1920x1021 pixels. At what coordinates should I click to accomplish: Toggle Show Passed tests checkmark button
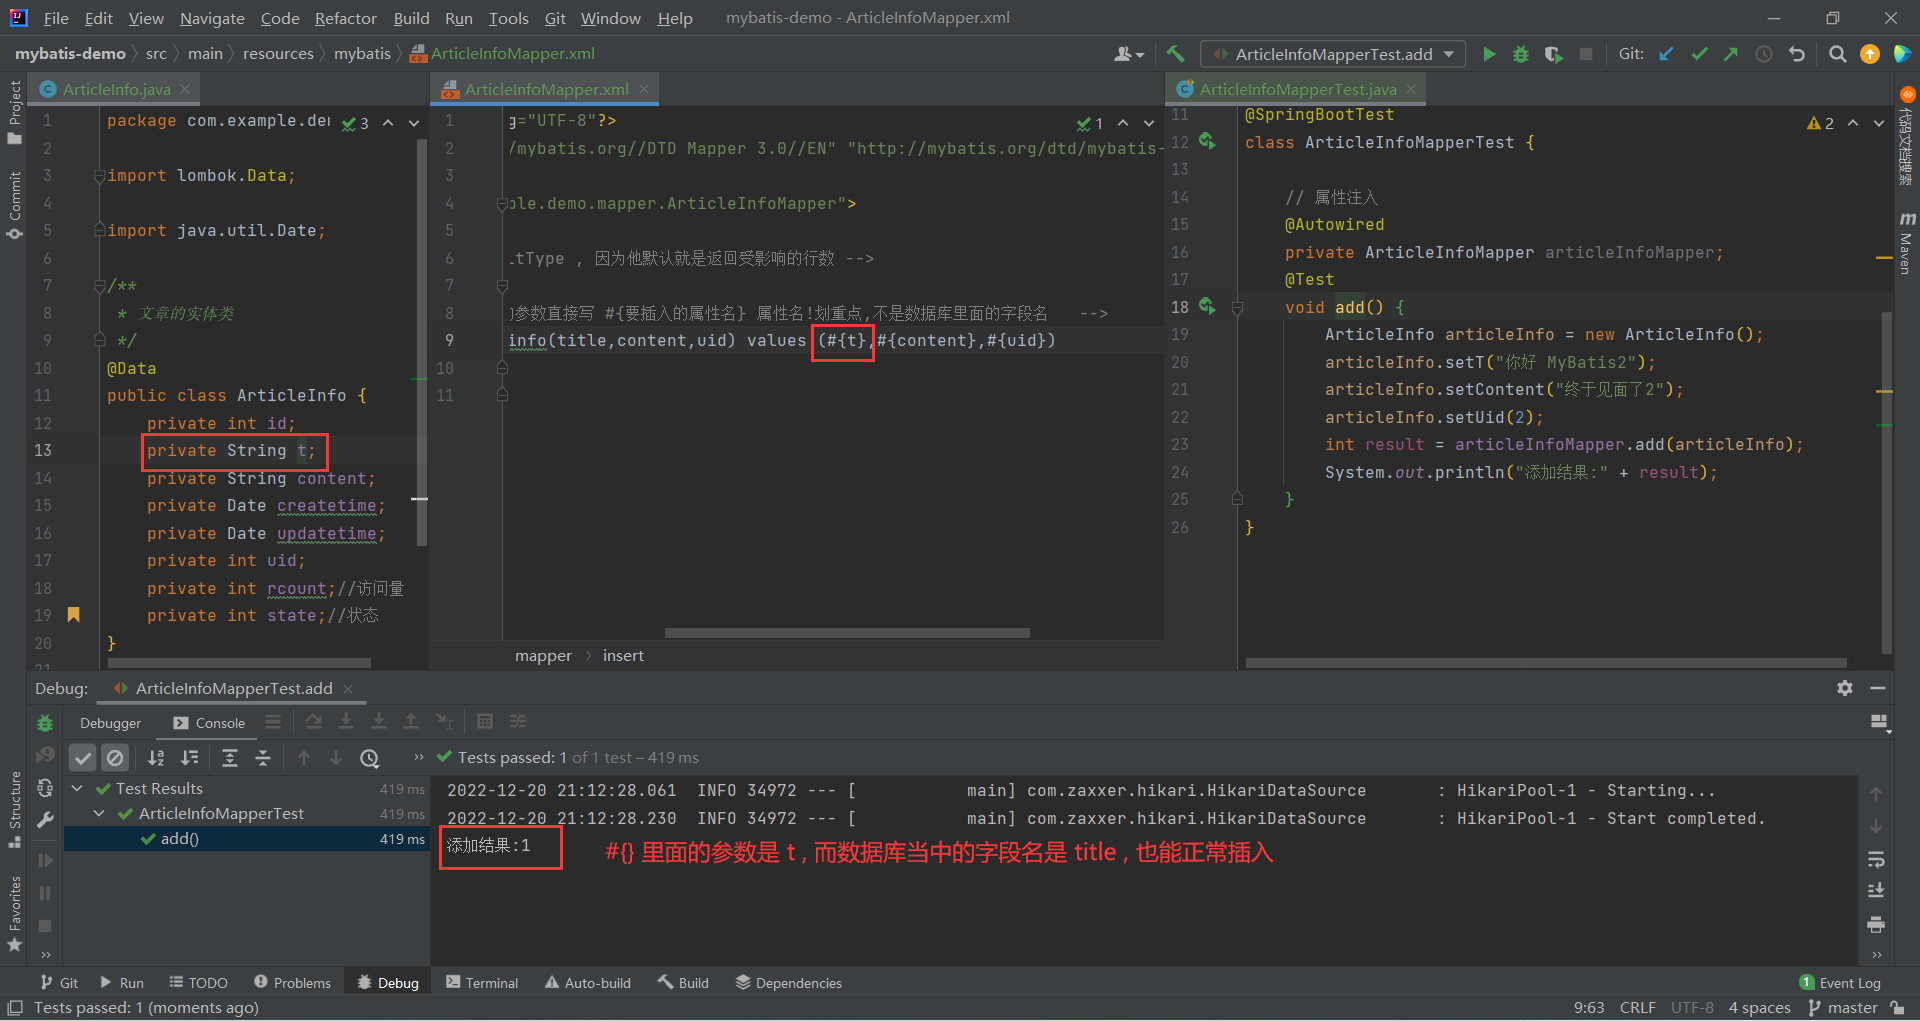click(83, 758)
